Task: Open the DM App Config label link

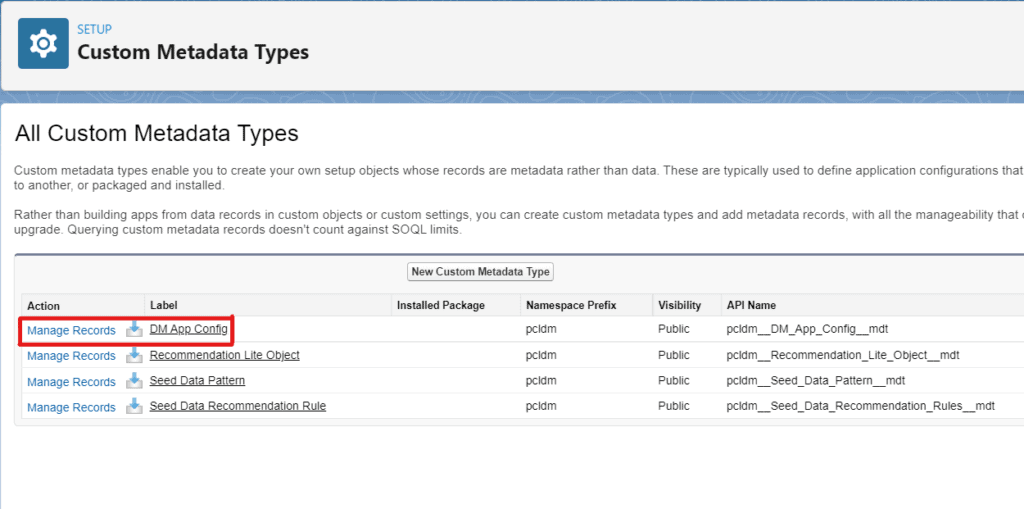Action: tap(189, 329)
